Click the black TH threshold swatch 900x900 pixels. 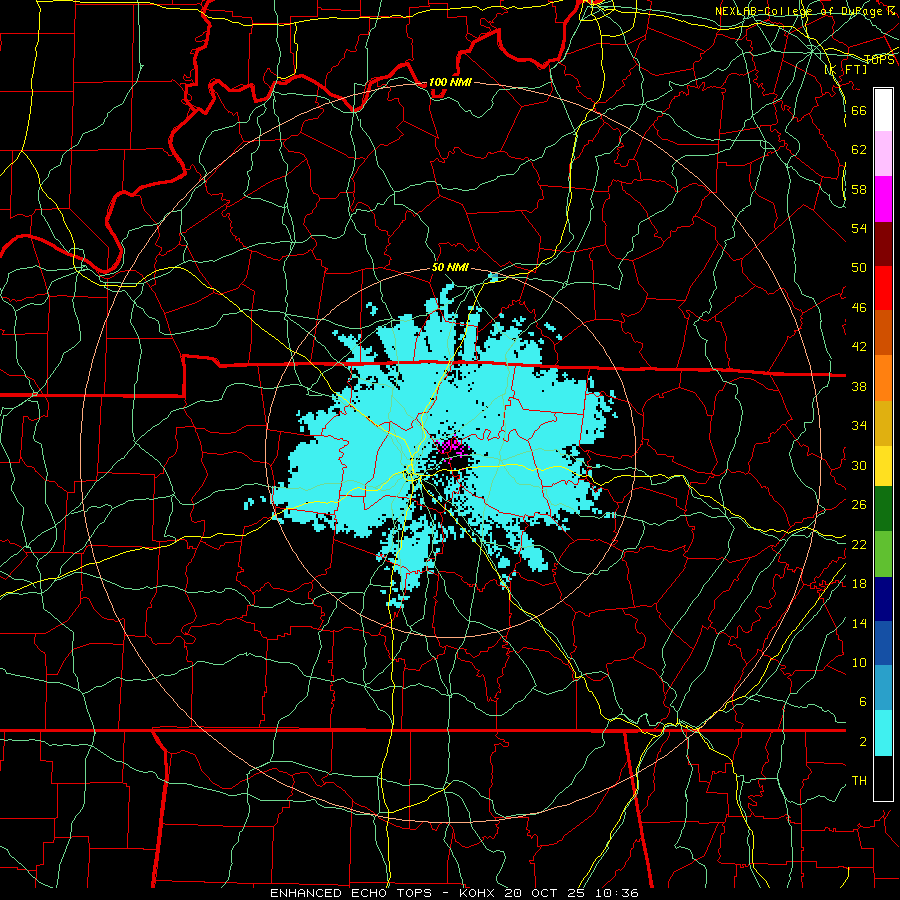click(883, 778)
